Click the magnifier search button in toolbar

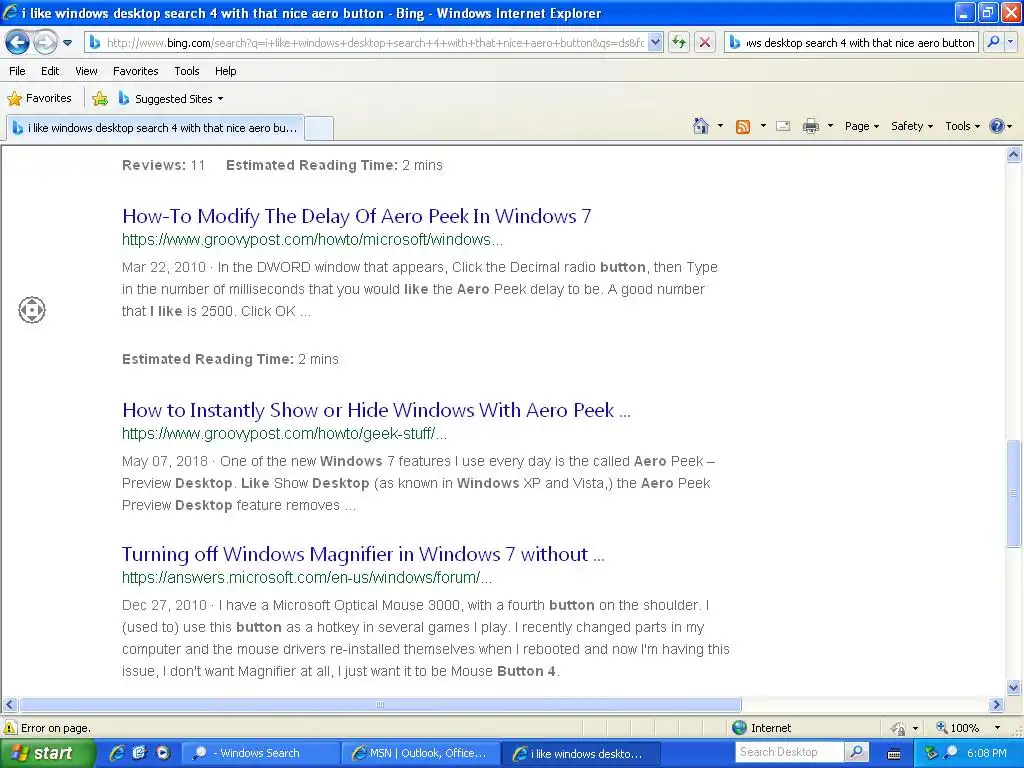[993, 42]
